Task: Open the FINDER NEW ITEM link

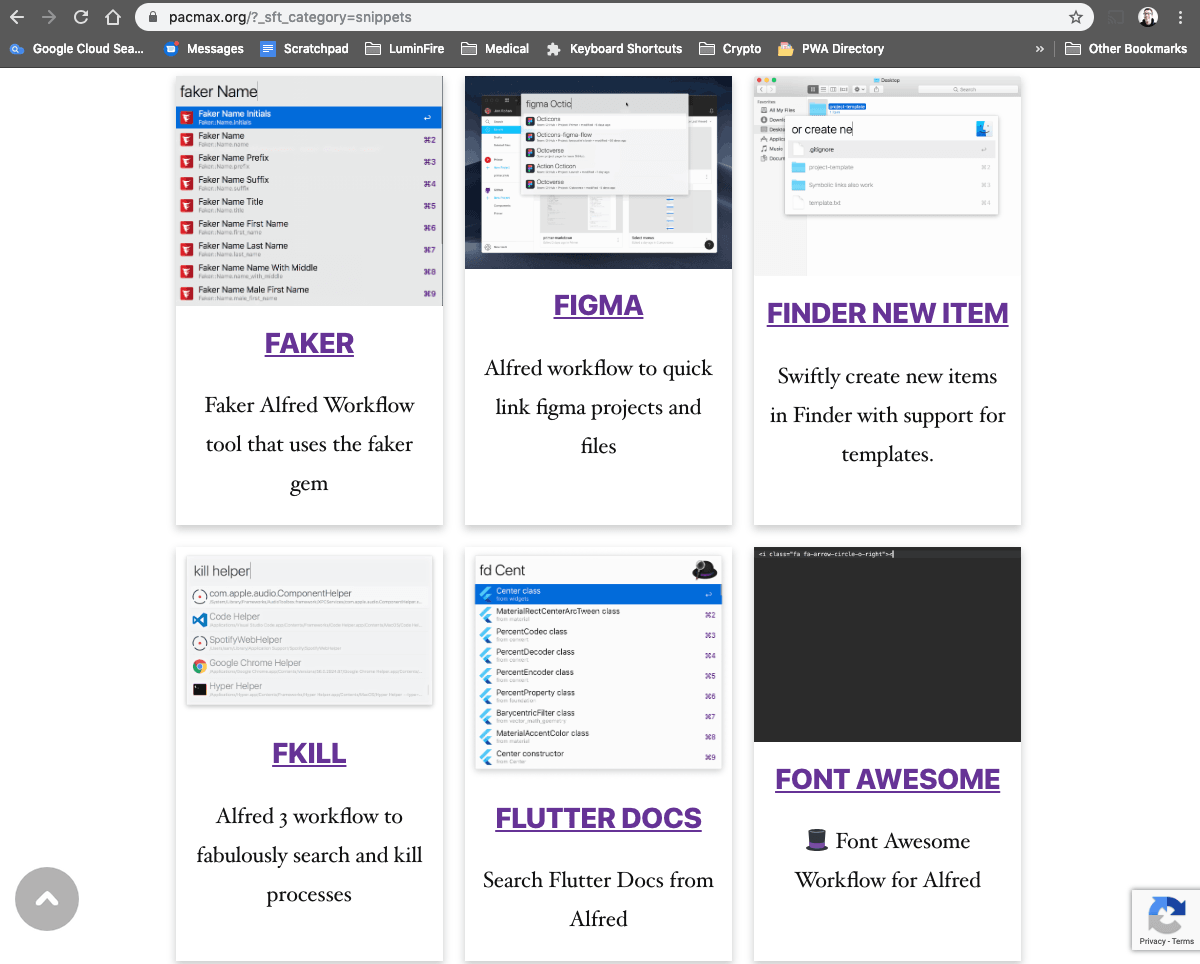Action: pos(887,313)
